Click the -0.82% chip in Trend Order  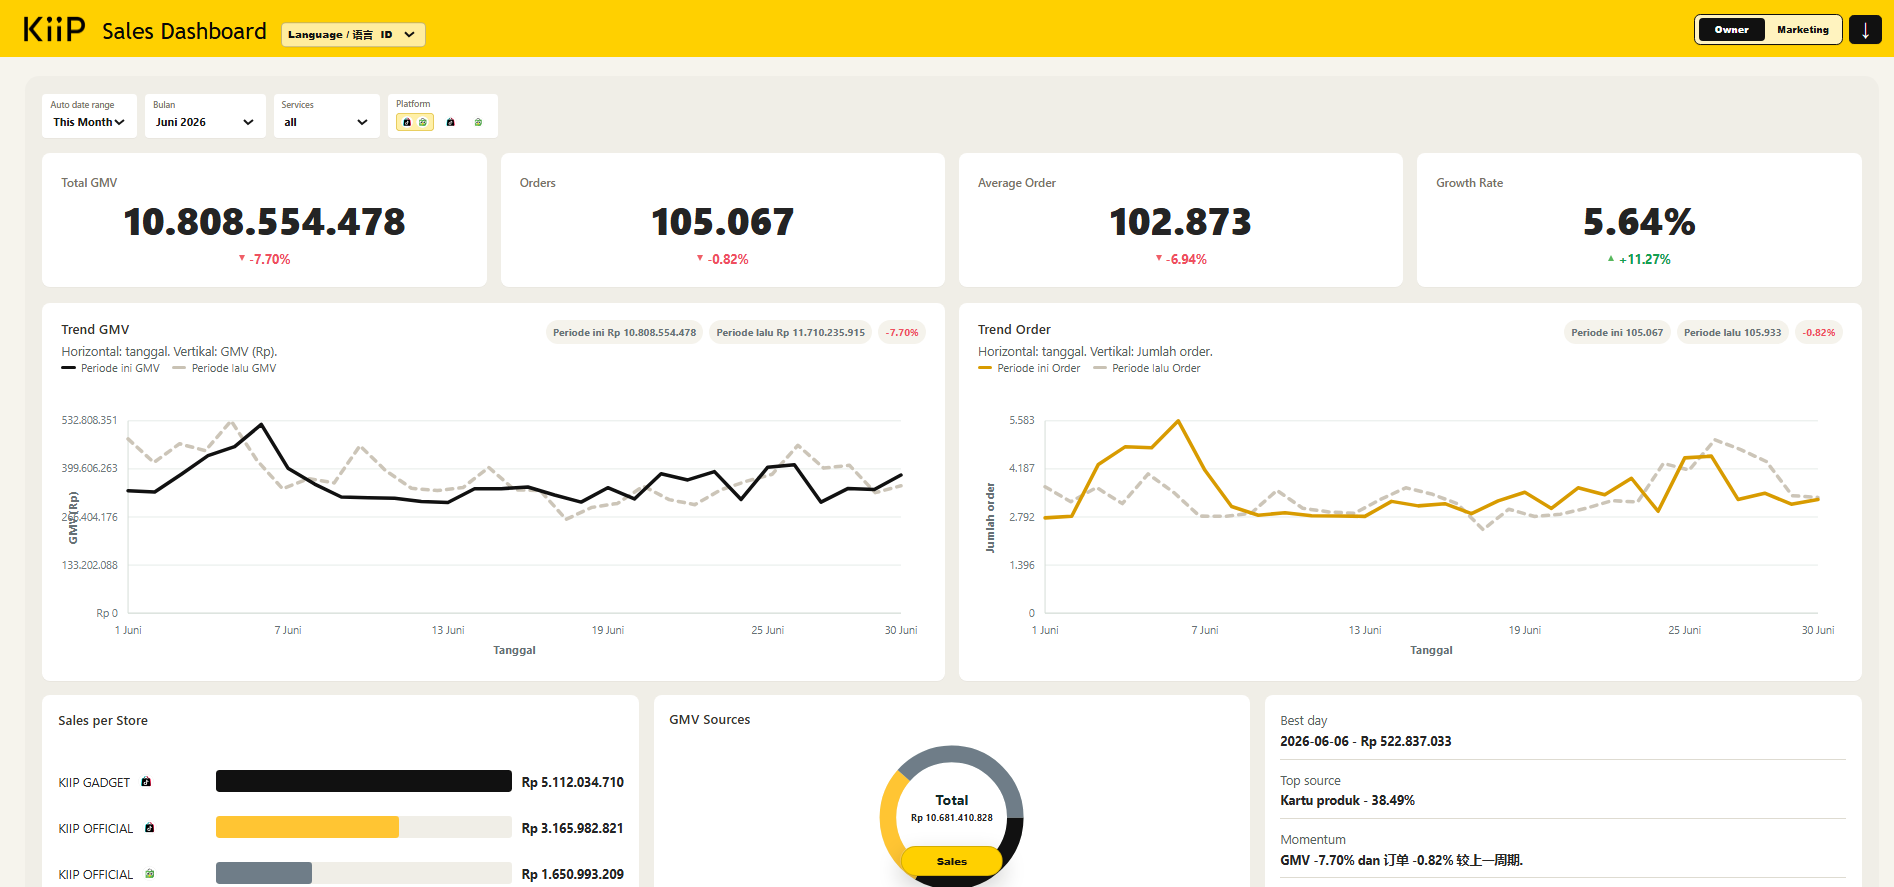point(1819,333)
